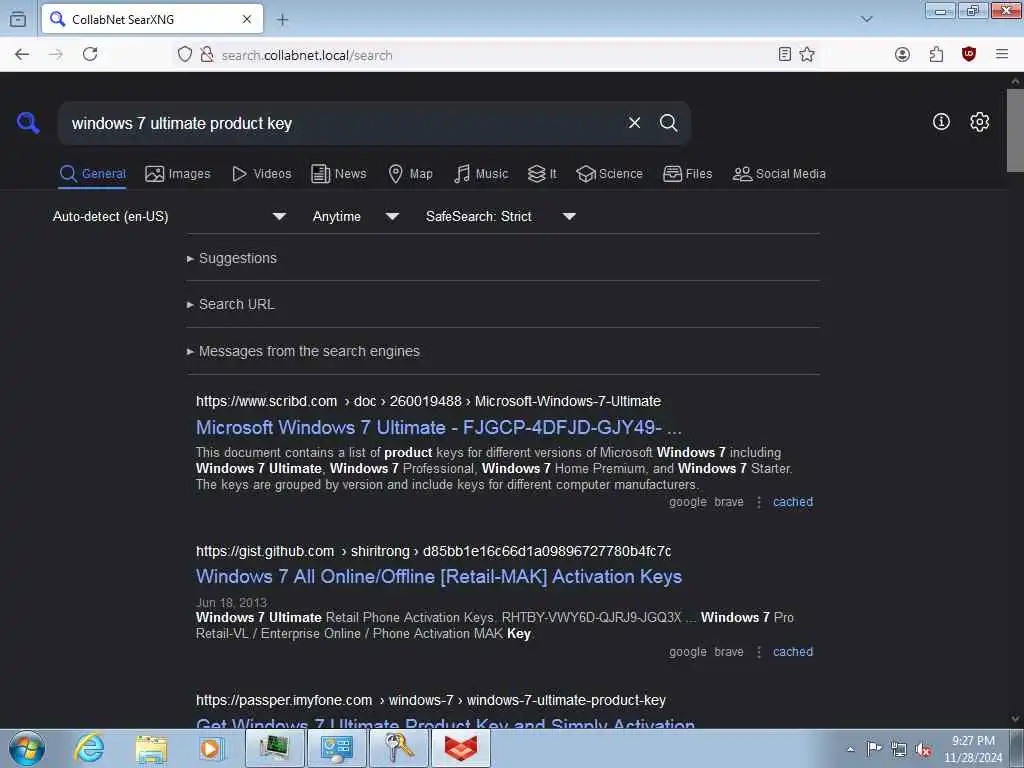Click the insecure connection padlock icon
Image resolution: width=1024 pixels, height=768 pixels.
(x=206, y=55)
